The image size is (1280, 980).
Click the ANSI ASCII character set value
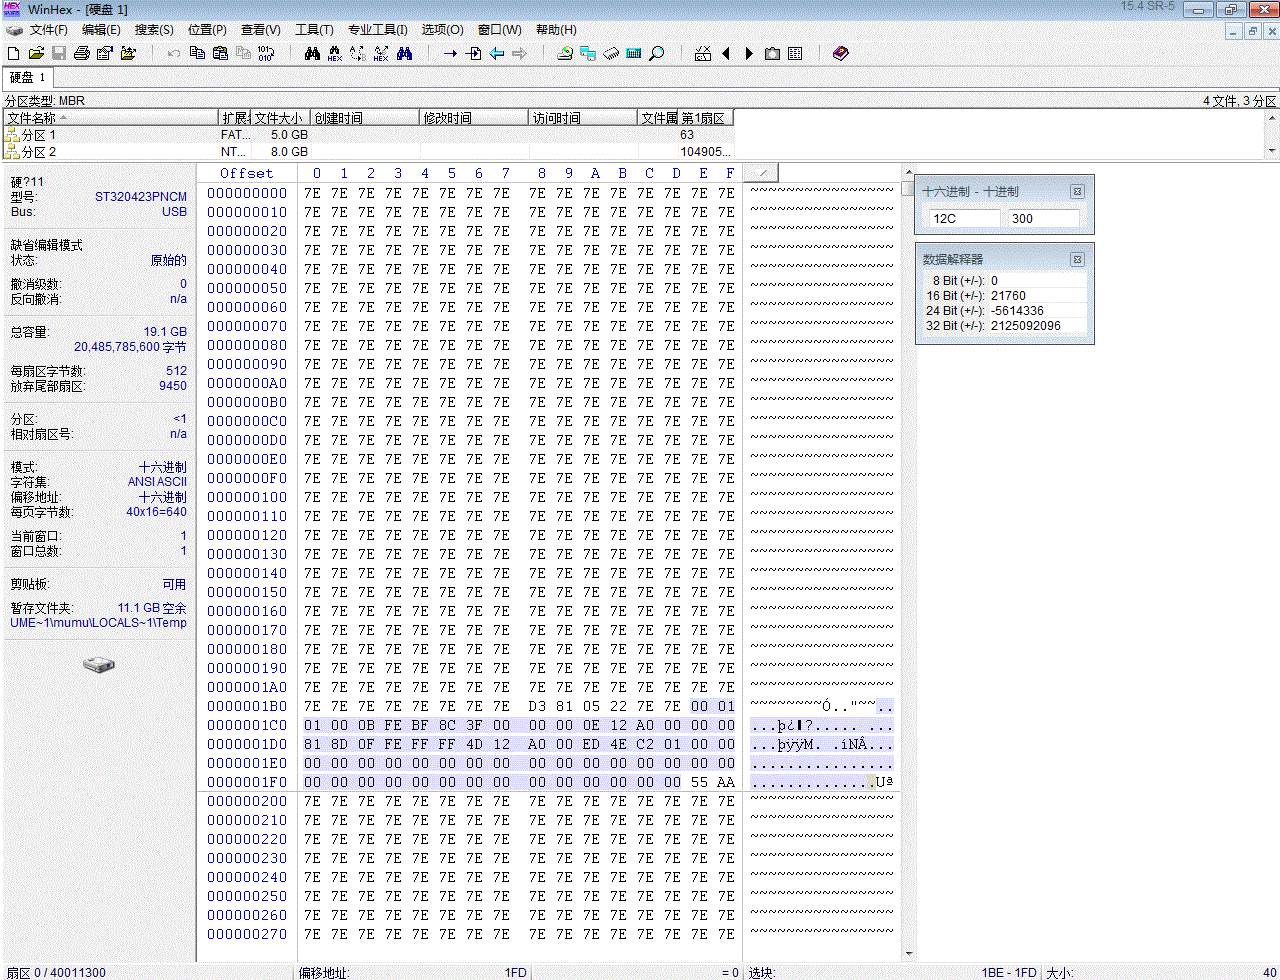(x=157, y=482)
